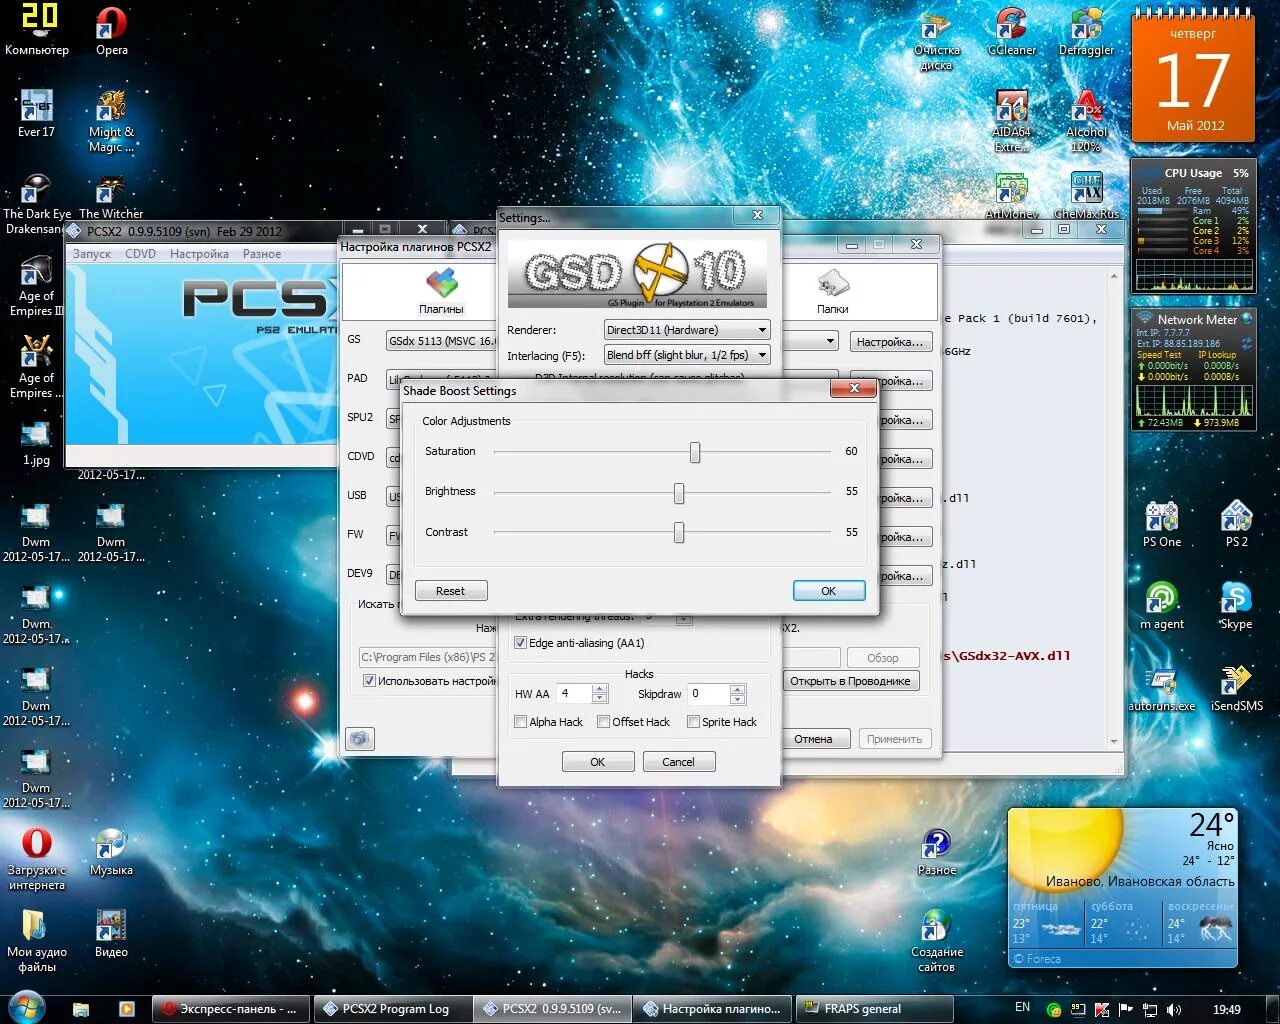Open Загрузки с интернета Opera shortcut

click(x=36, y=858)
